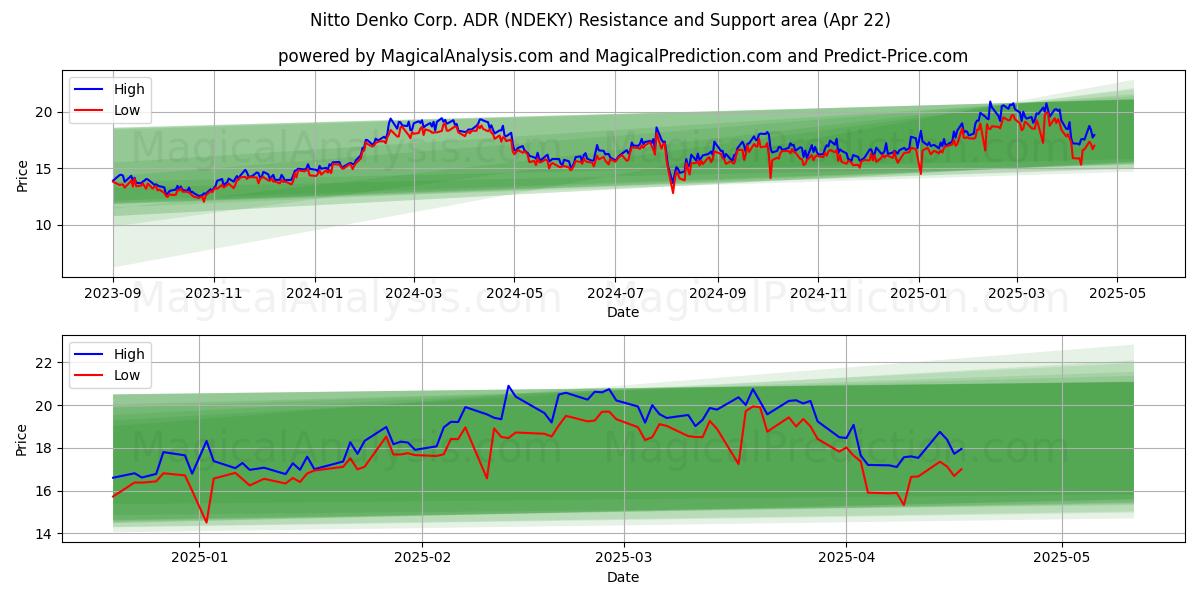The width and height of the screenshot is (1200, 600).
Task: Click the '2023-09' date tick label
Action: tap(113, 293)
